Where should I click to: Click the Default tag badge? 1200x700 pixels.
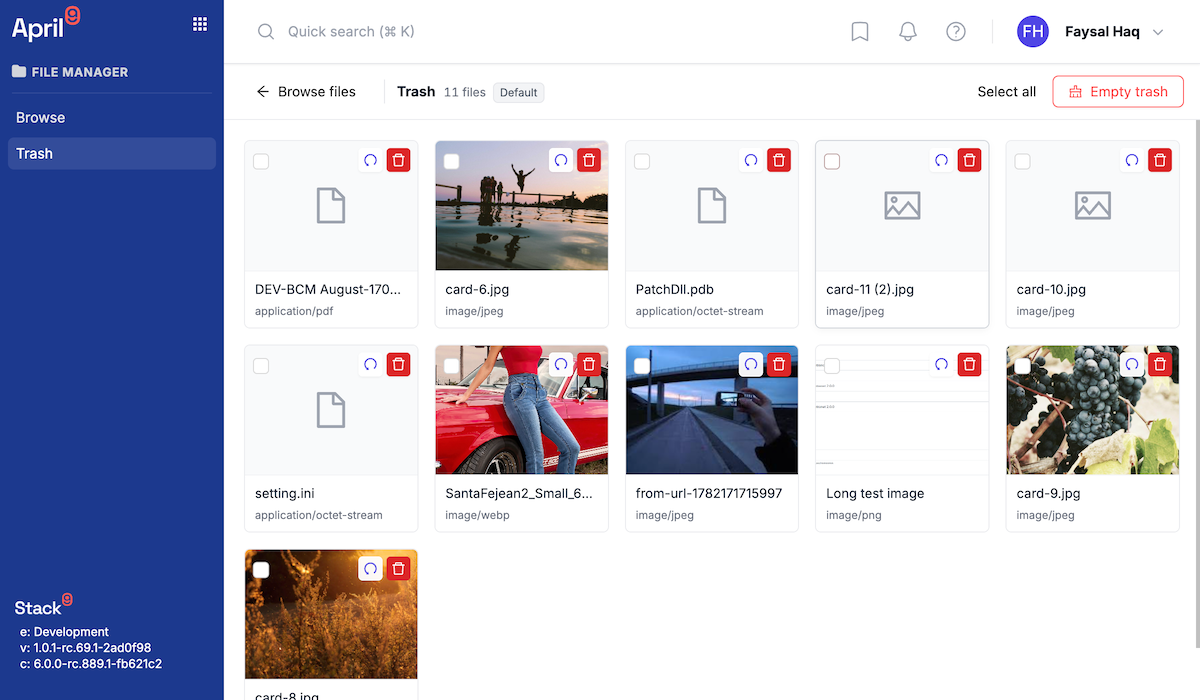519,92
